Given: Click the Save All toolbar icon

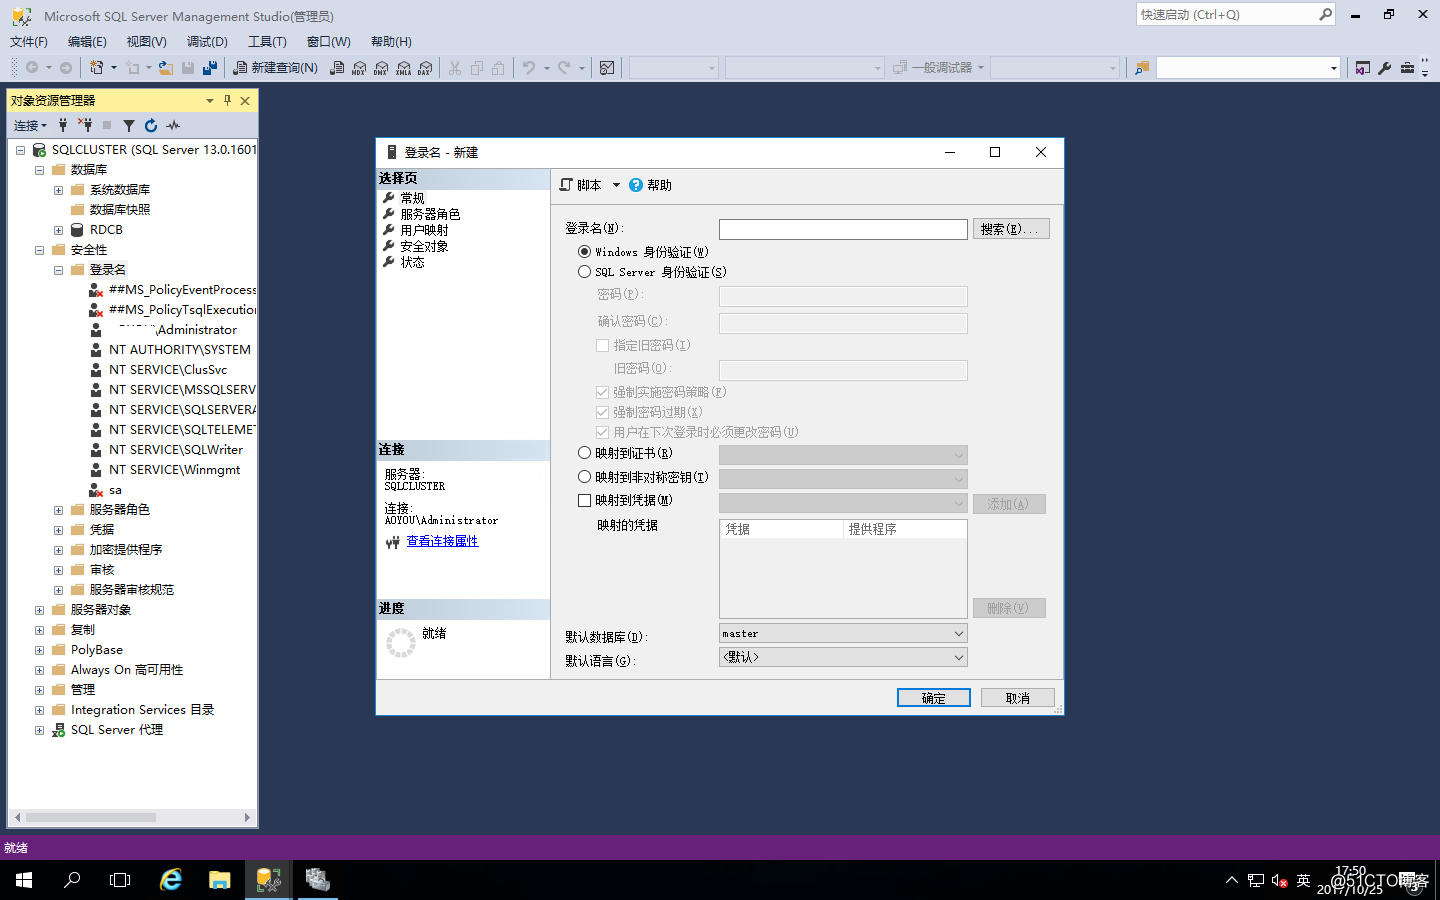Looking at the screenshot, I should [x=210, y=68].
